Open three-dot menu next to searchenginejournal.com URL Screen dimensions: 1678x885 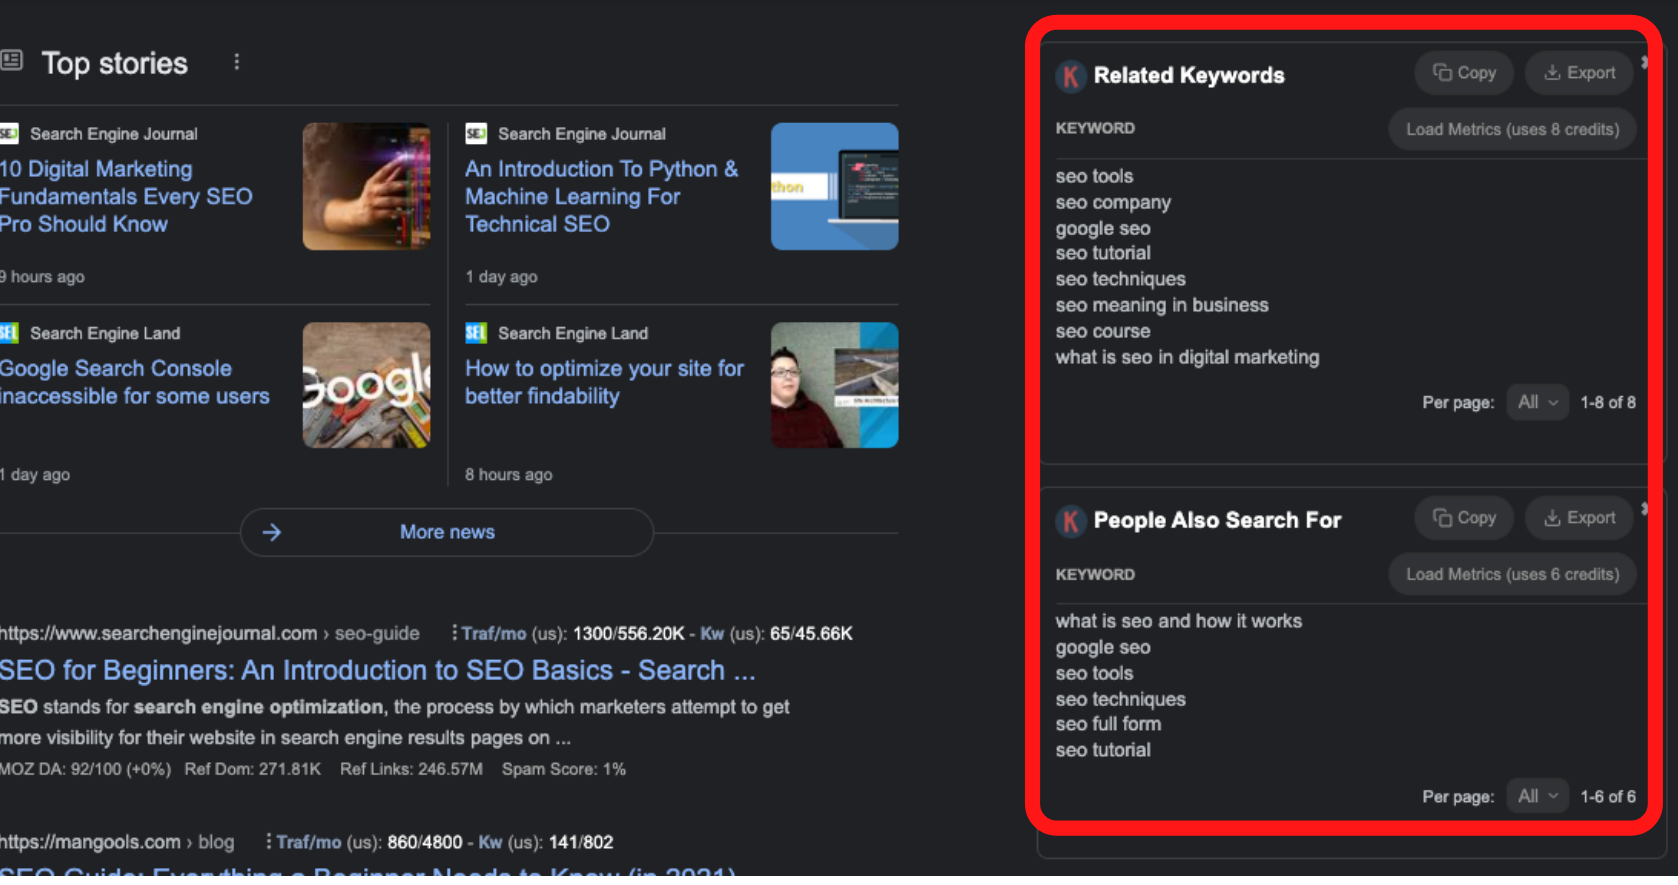[x=454, y=633]
